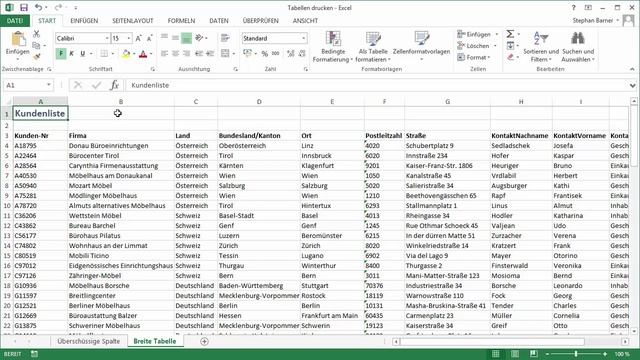This screenshot has height=360, width=640.
Task: Open the Name Box A1 dropdown arrow
Action: point(49,85)
